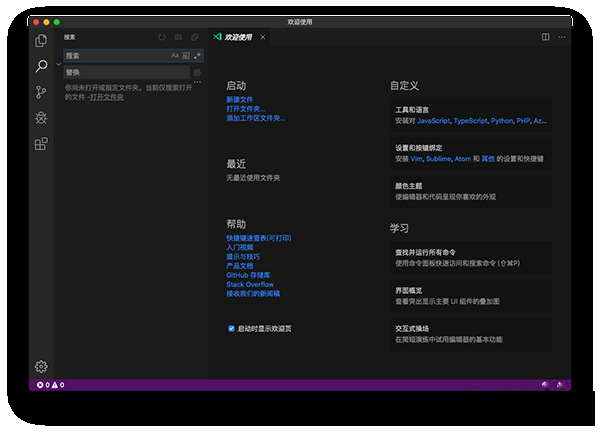
Task: Open the editor More Actions ellipsis menu
Action: point(562,37)
